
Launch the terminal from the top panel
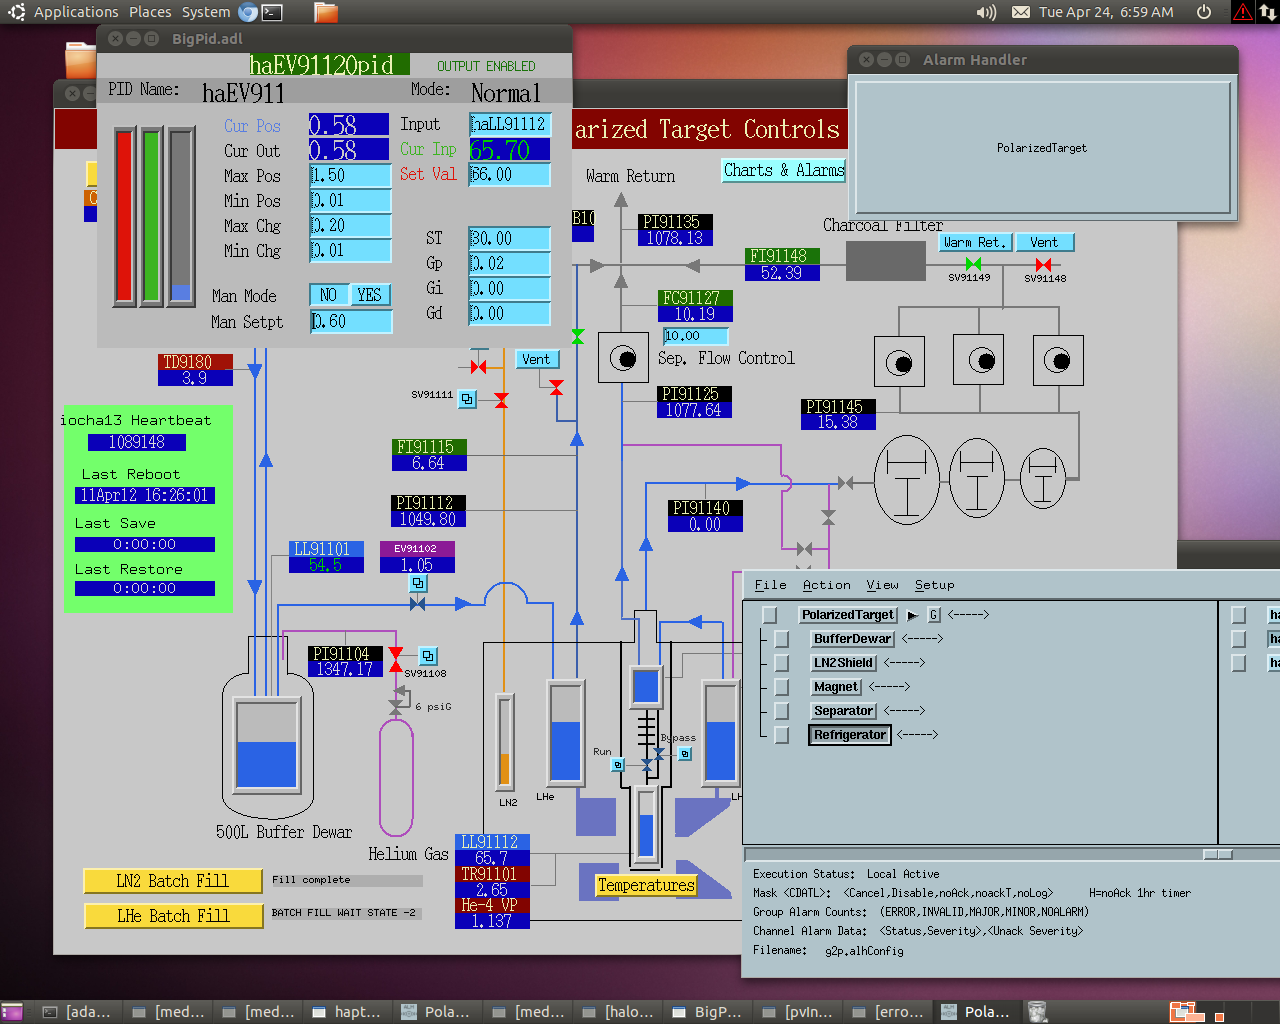pyautogui.click(x=272, y=12)
